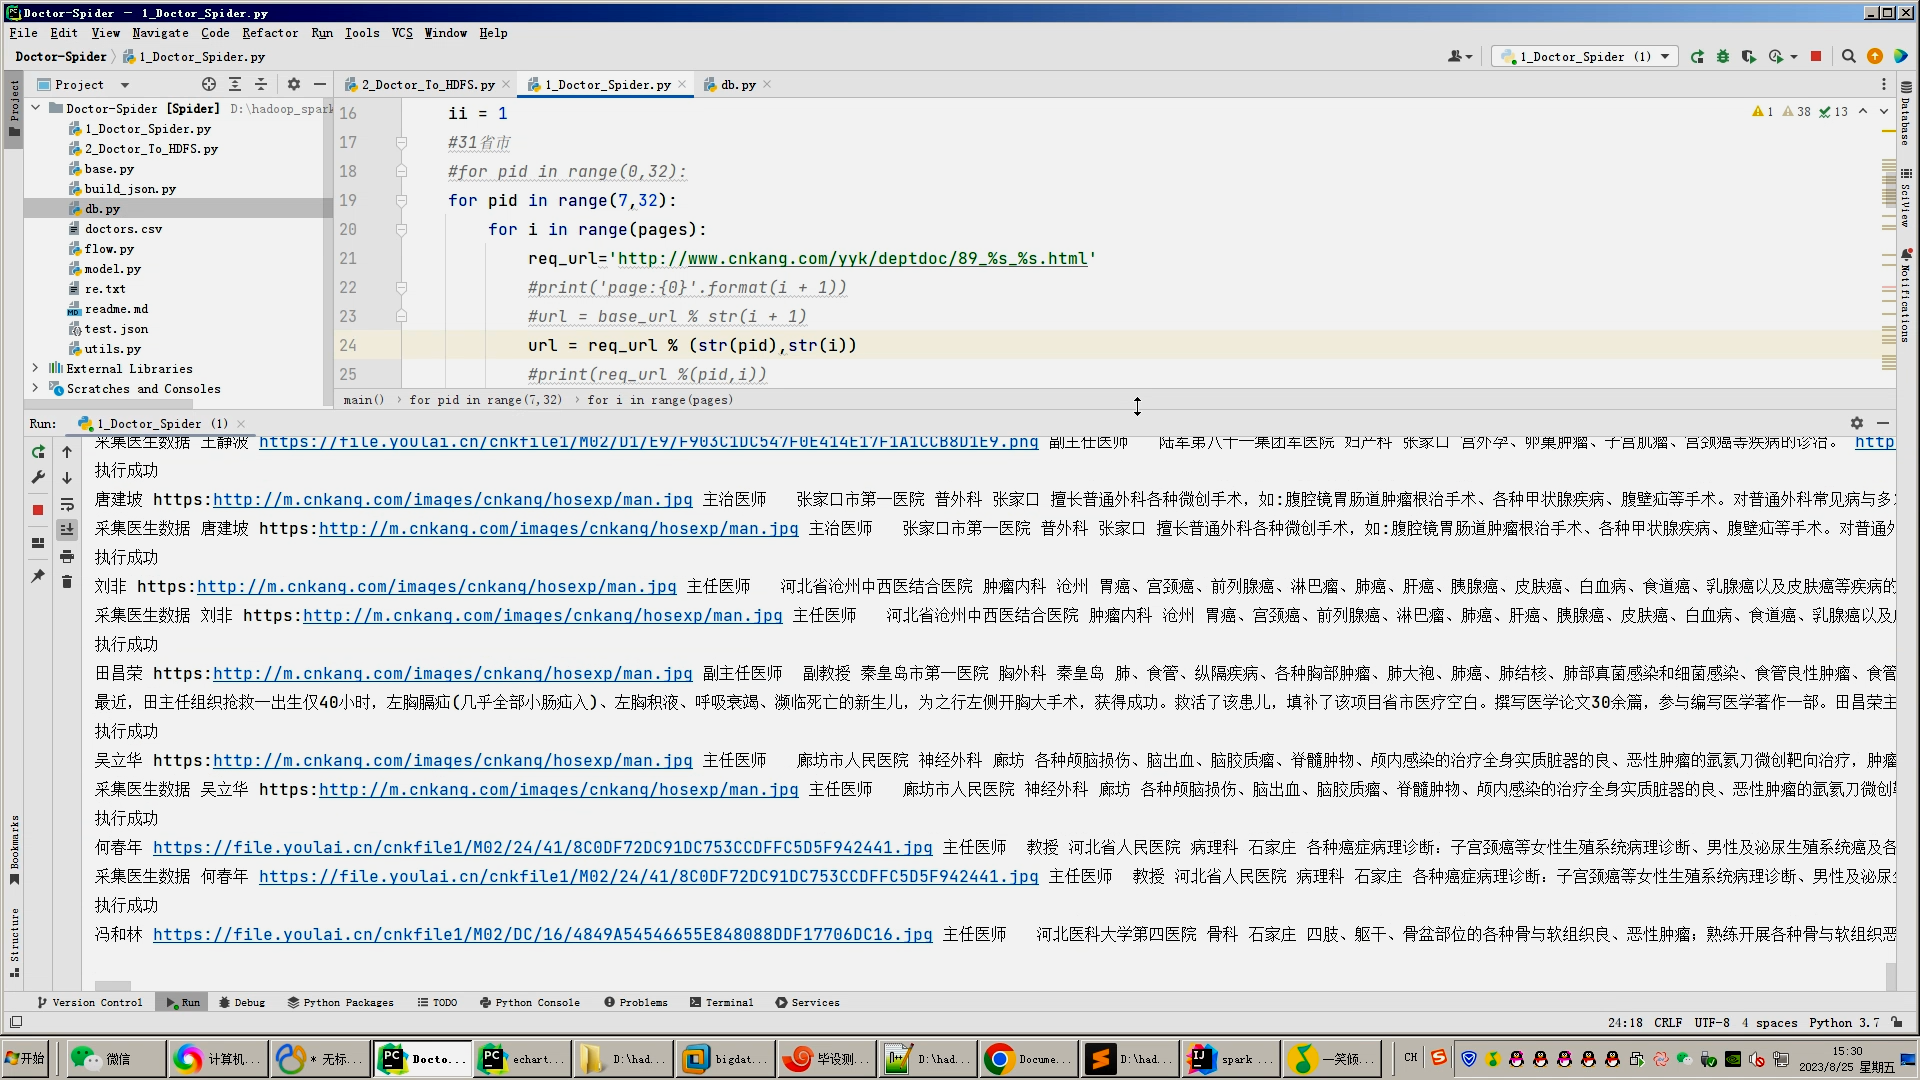Pin the Run output tab
This screenshot has height=1080, width=1920.
pos(38,576)
